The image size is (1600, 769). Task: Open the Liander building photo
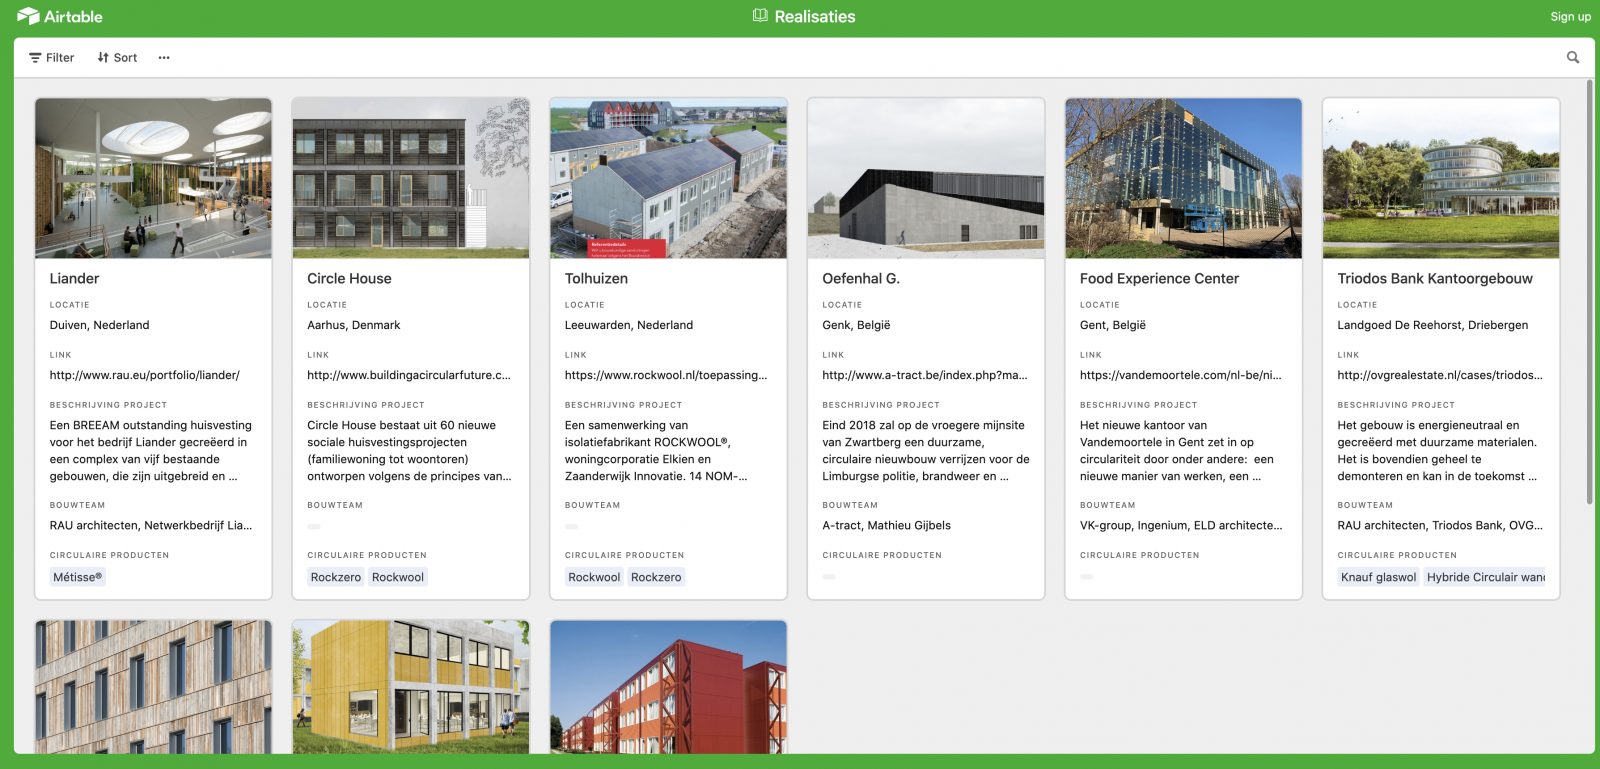point(153,178)
